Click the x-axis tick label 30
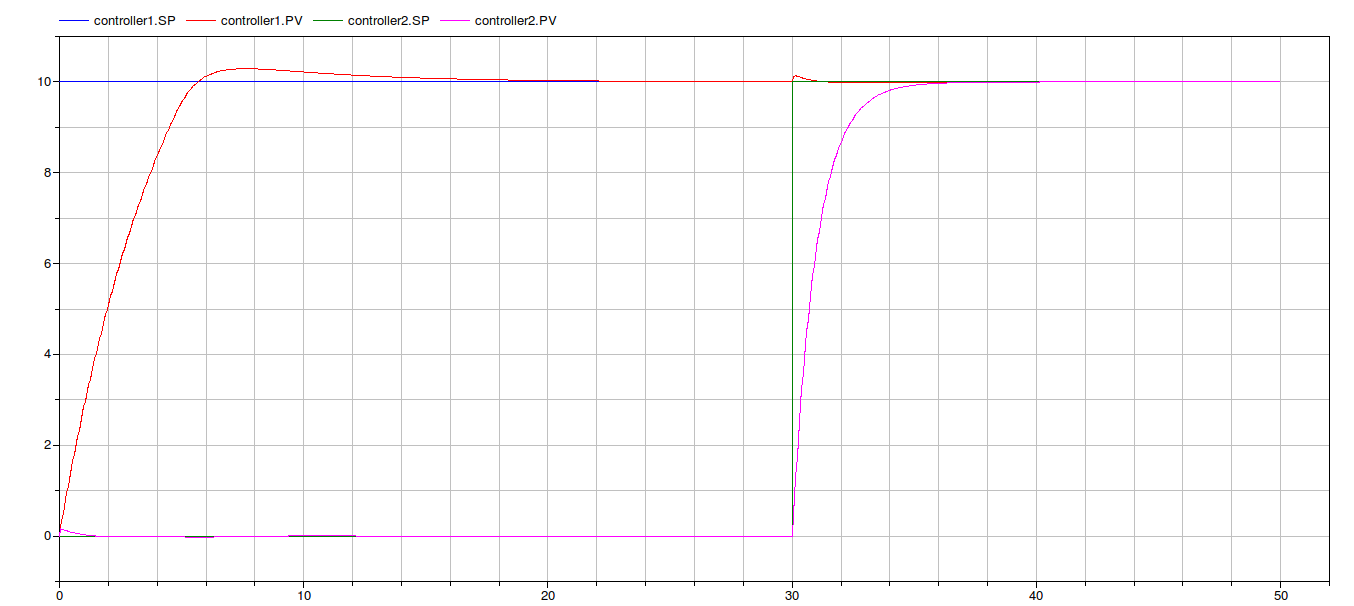This screenshot has height=606, width=1354. pyautogui.click(x=792, y=595)
